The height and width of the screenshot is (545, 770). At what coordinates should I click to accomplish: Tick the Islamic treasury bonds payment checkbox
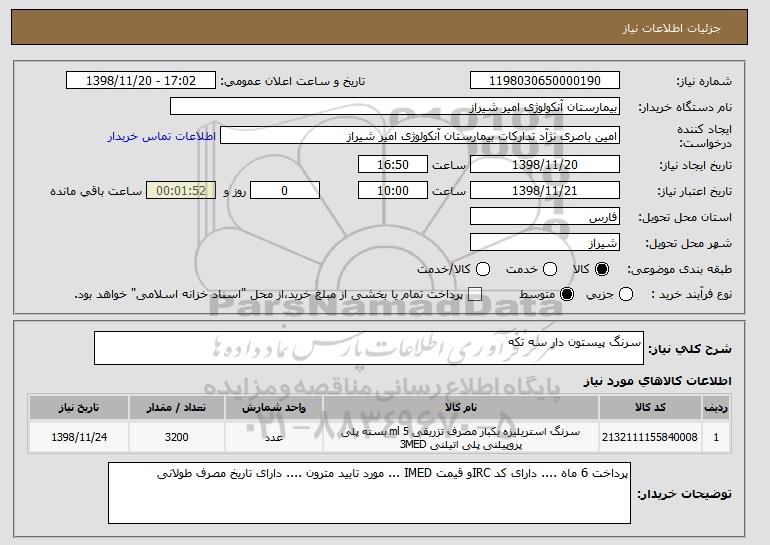[475, 295]
